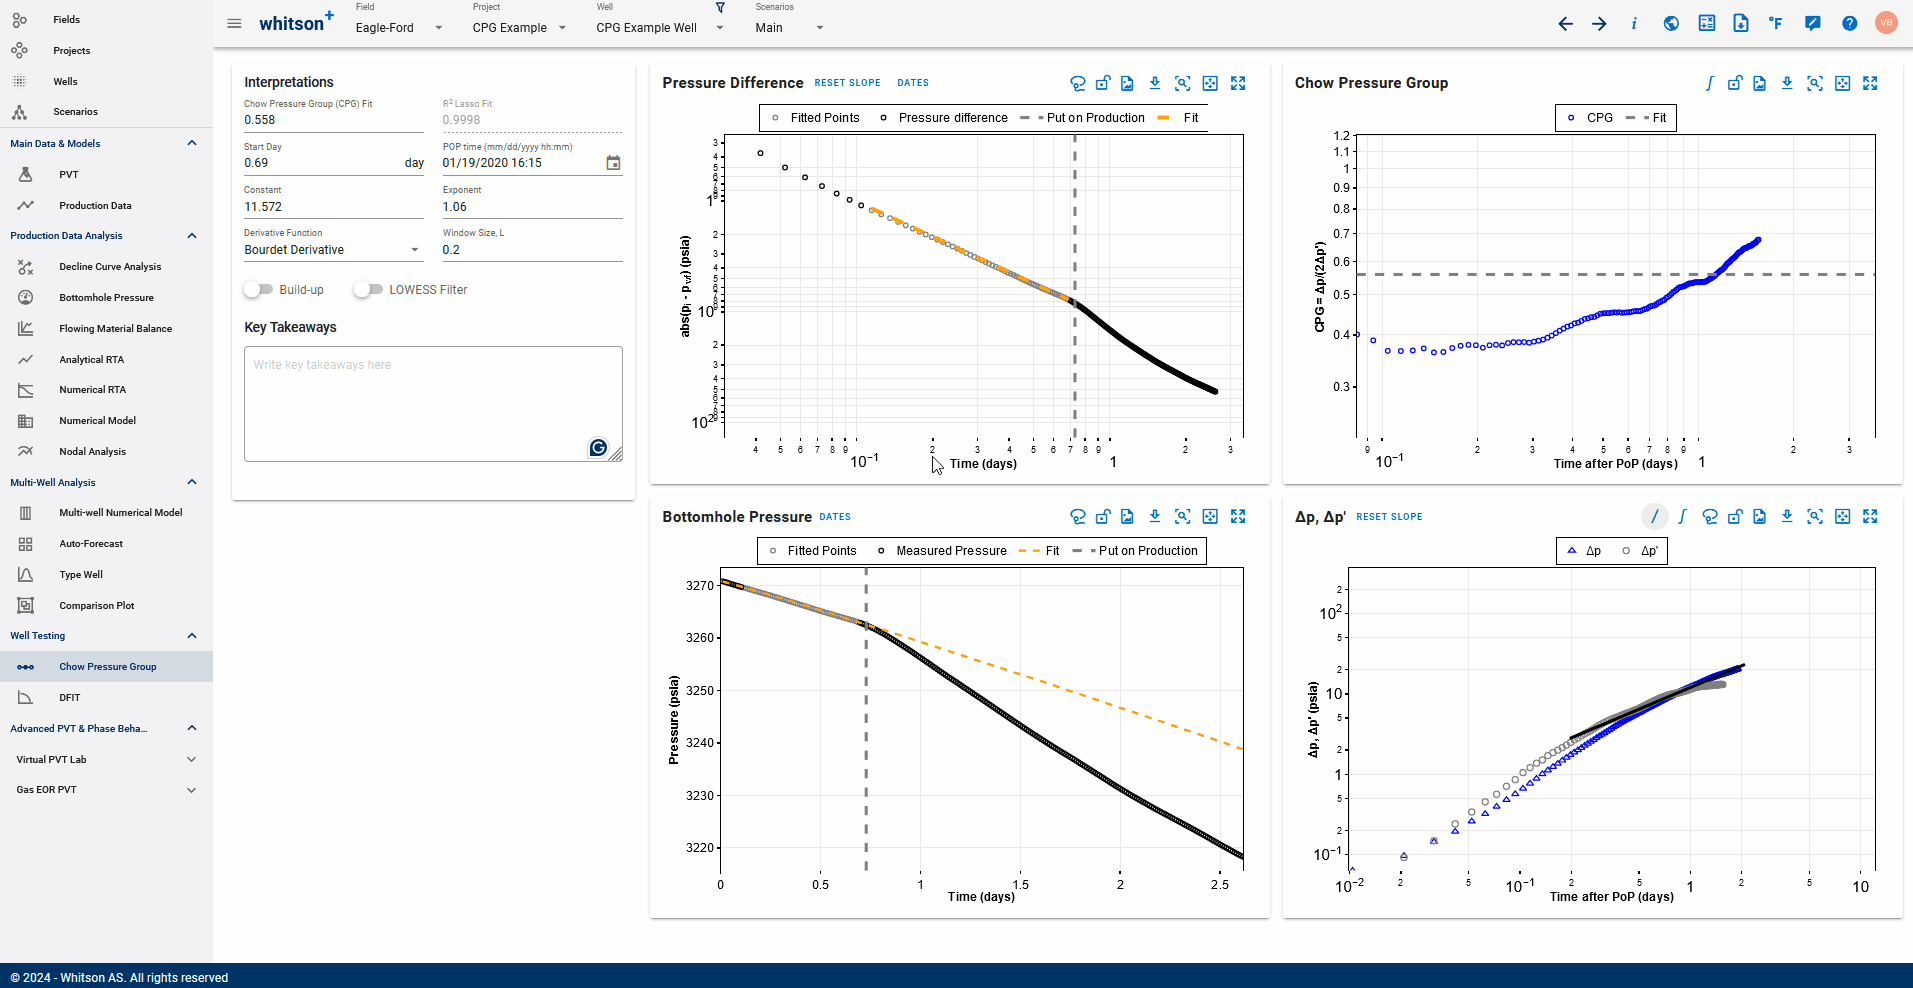The height and width of the screenshot is (988, 1913).
Task: Open the Derivative Function dropdown
Action: (x=333, y=250)
